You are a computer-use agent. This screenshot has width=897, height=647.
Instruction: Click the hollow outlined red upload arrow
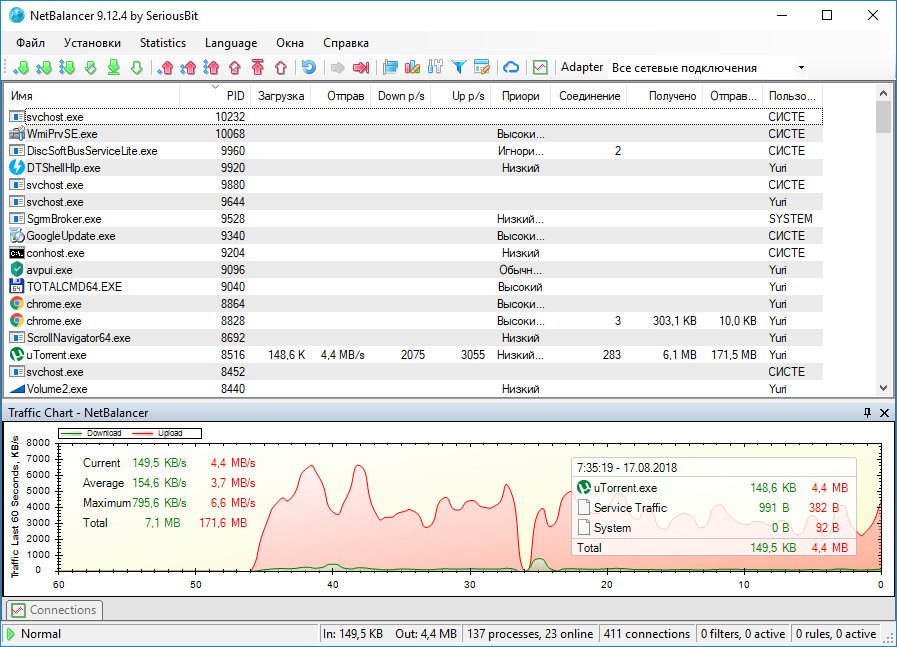coord(281,68)
